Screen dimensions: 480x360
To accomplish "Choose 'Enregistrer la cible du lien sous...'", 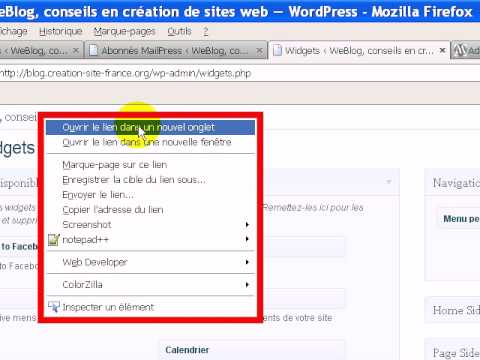I will [150, 180].
